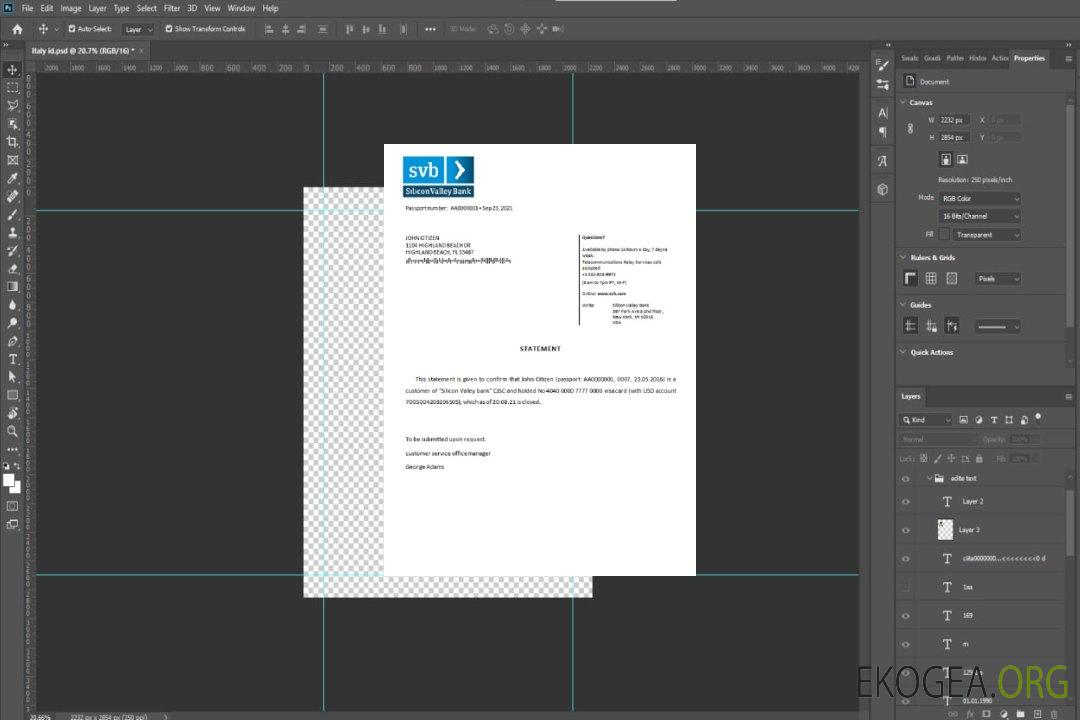Open the Character panel icon

882,112
